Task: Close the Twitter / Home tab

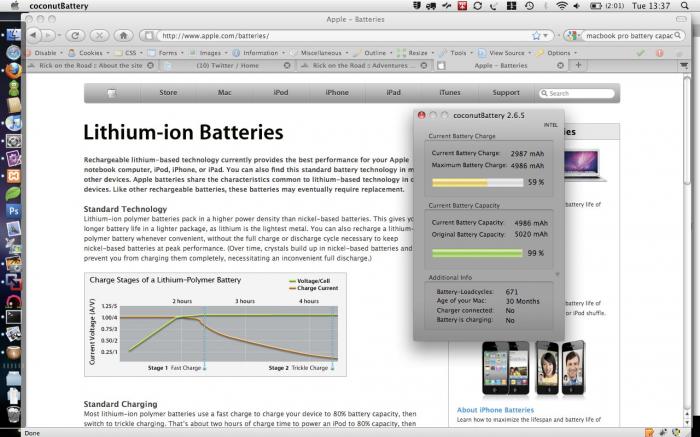Action: (x=287, y=65)
